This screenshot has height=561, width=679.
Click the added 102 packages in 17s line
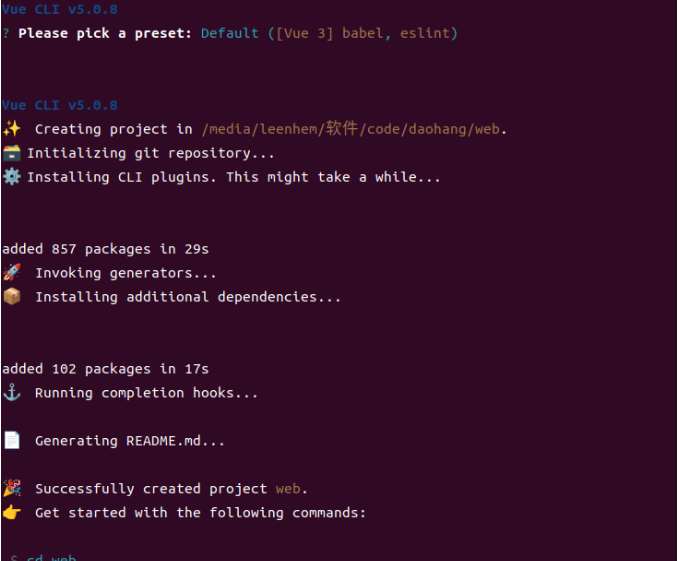[105, 369]
